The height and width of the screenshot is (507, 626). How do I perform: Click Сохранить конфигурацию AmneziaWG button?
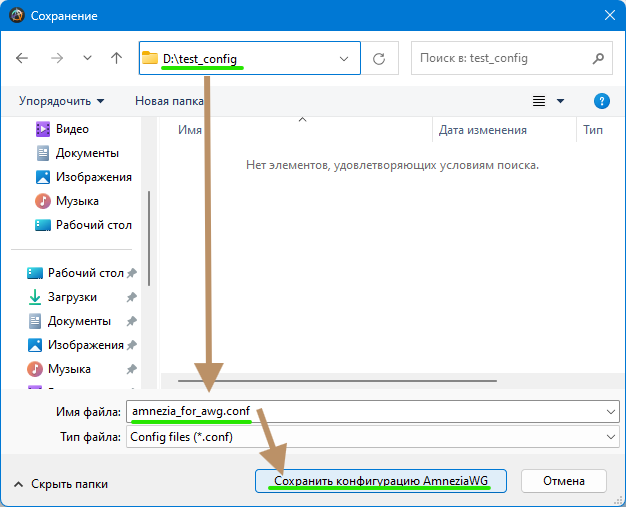tap(380, 481)
